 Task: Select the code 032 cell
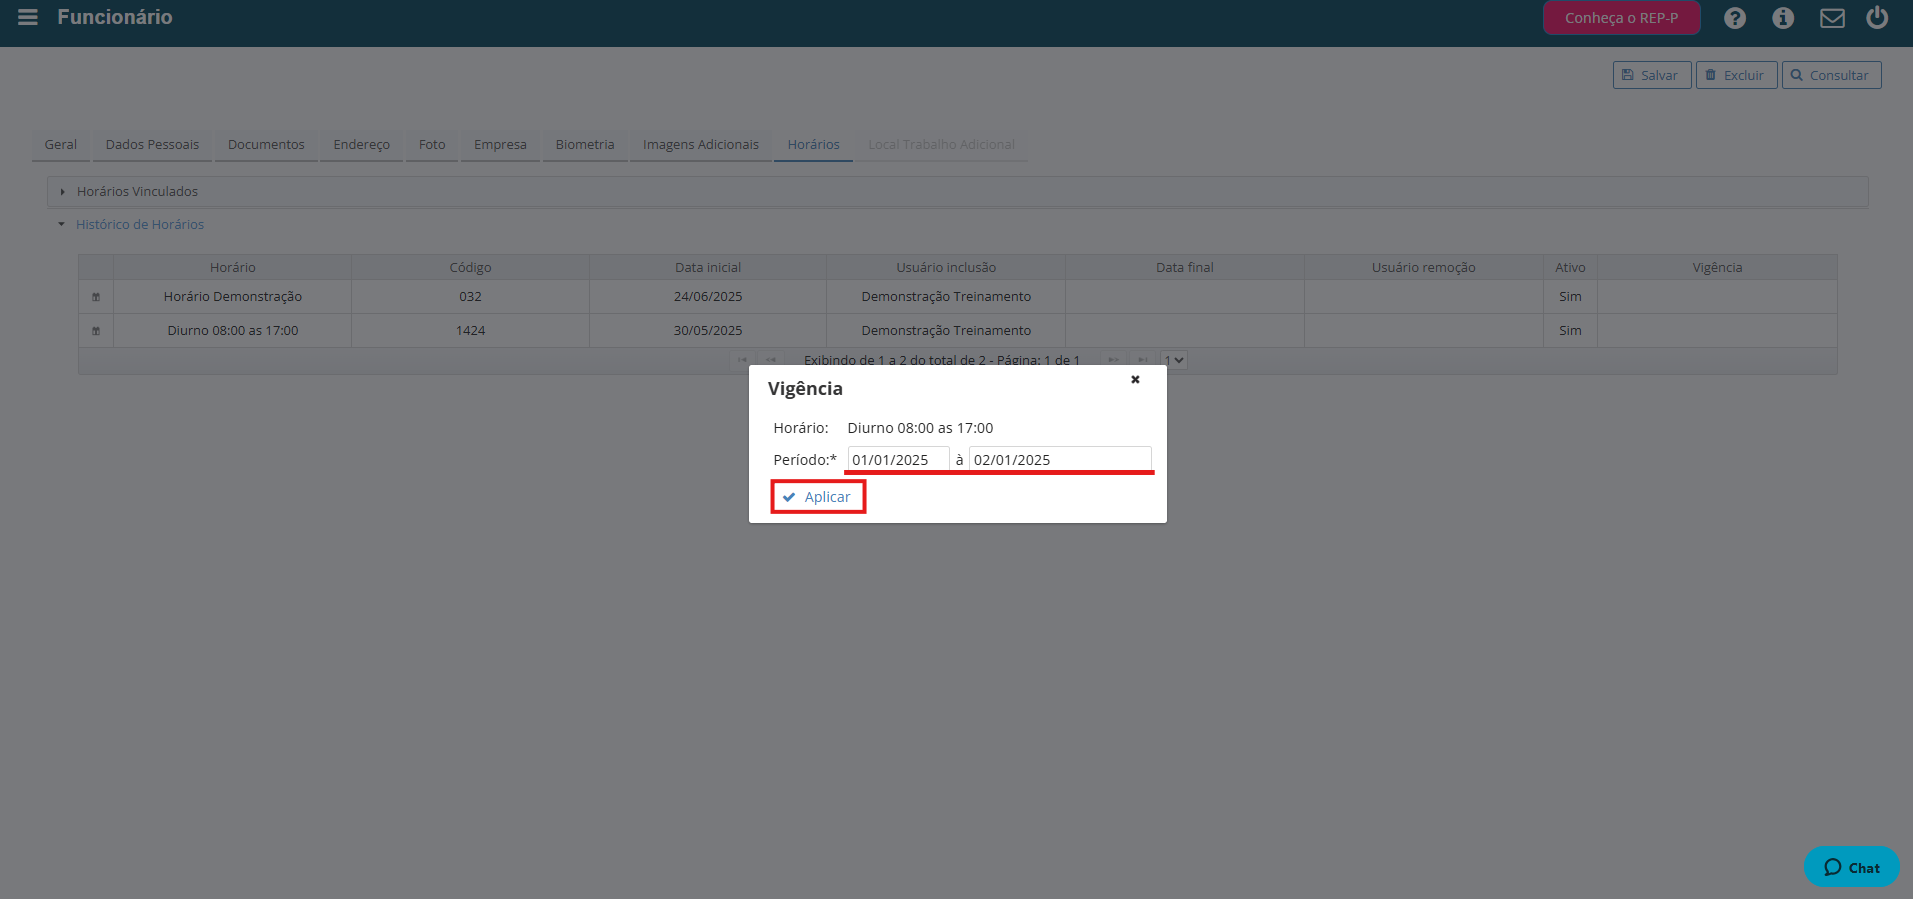(x=470, y=297)
